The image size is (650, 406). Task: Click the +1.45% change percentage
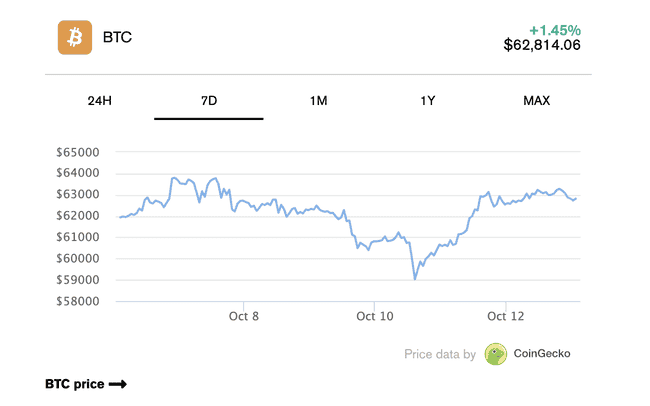click(553, 27)
